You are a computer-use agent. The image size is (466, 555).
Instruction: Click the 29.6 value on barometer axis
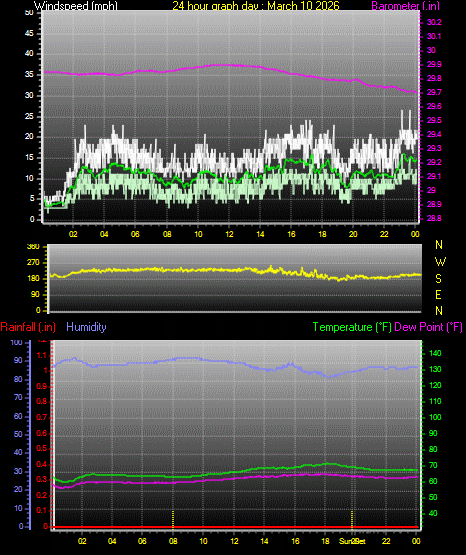tap(434, 107)
